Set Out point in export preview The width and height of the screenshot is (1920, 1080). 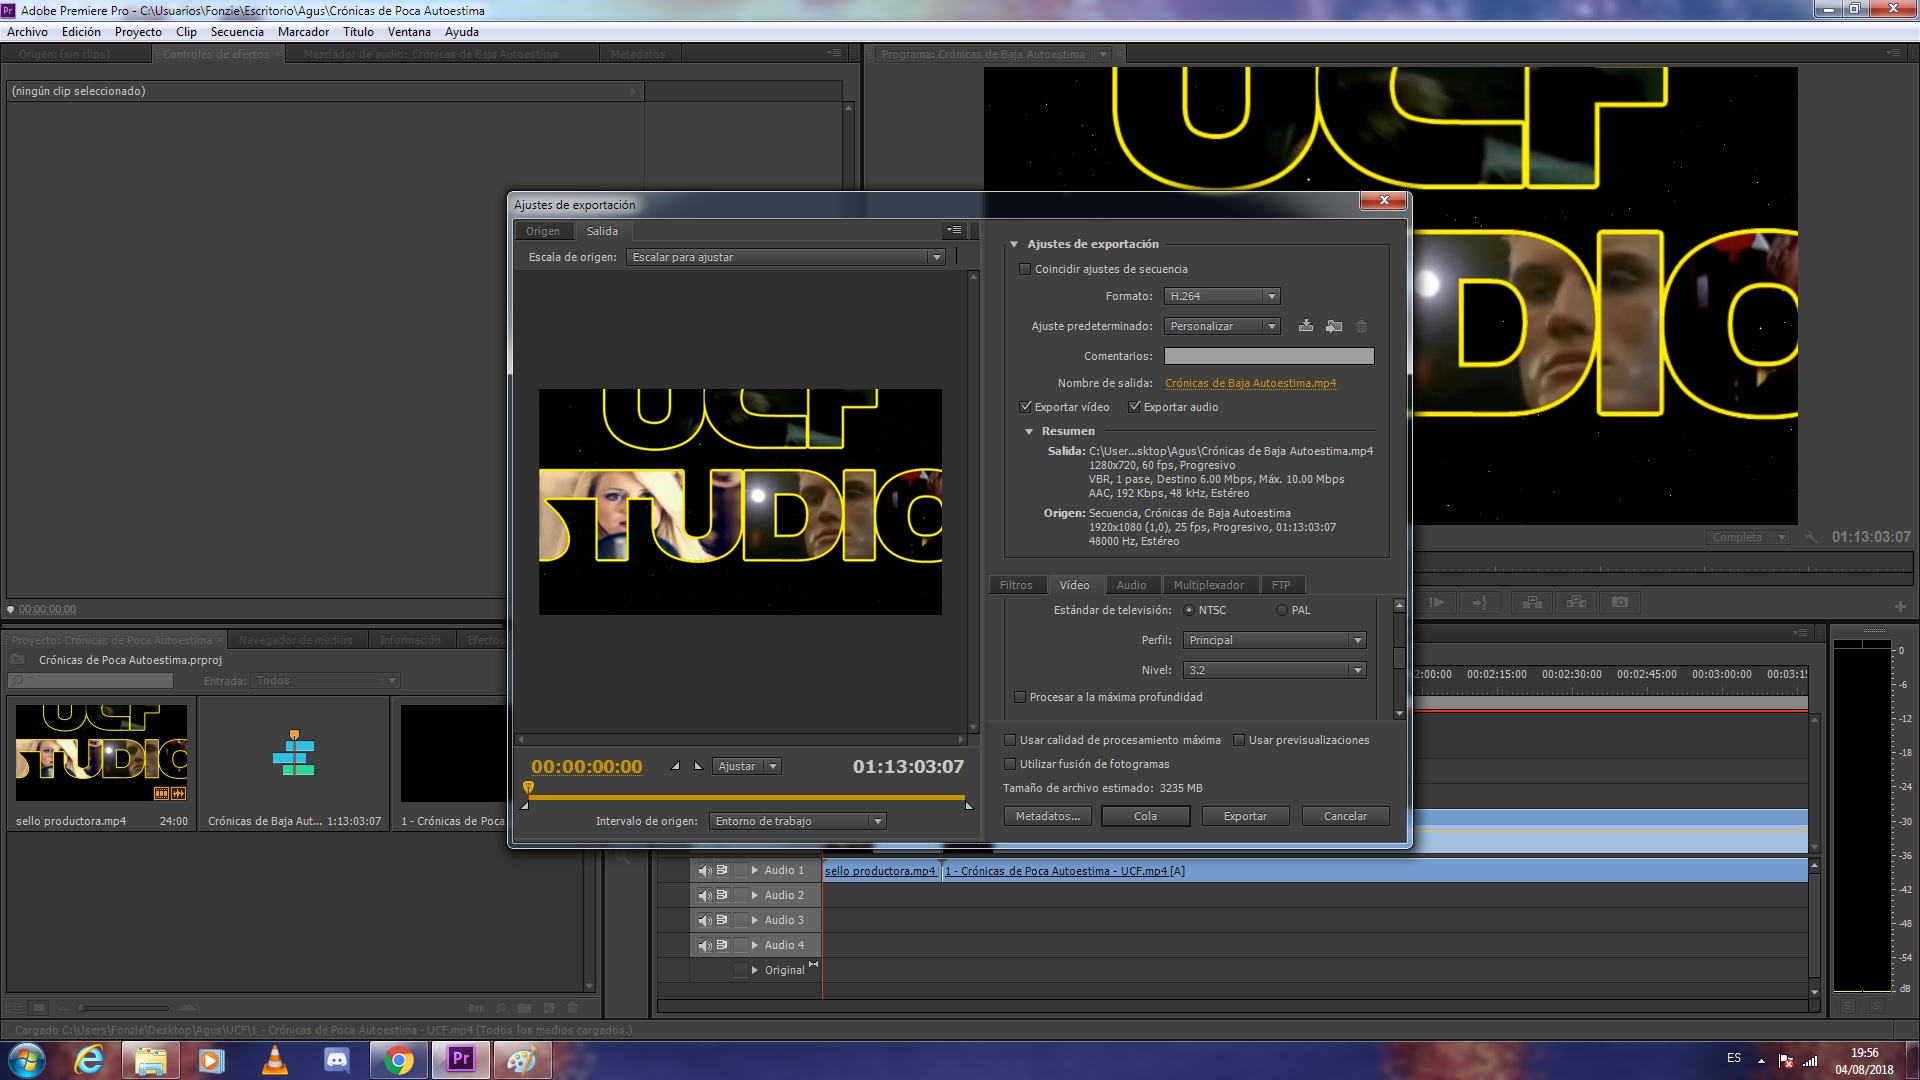pyautogui.click(x=698, y=766)
